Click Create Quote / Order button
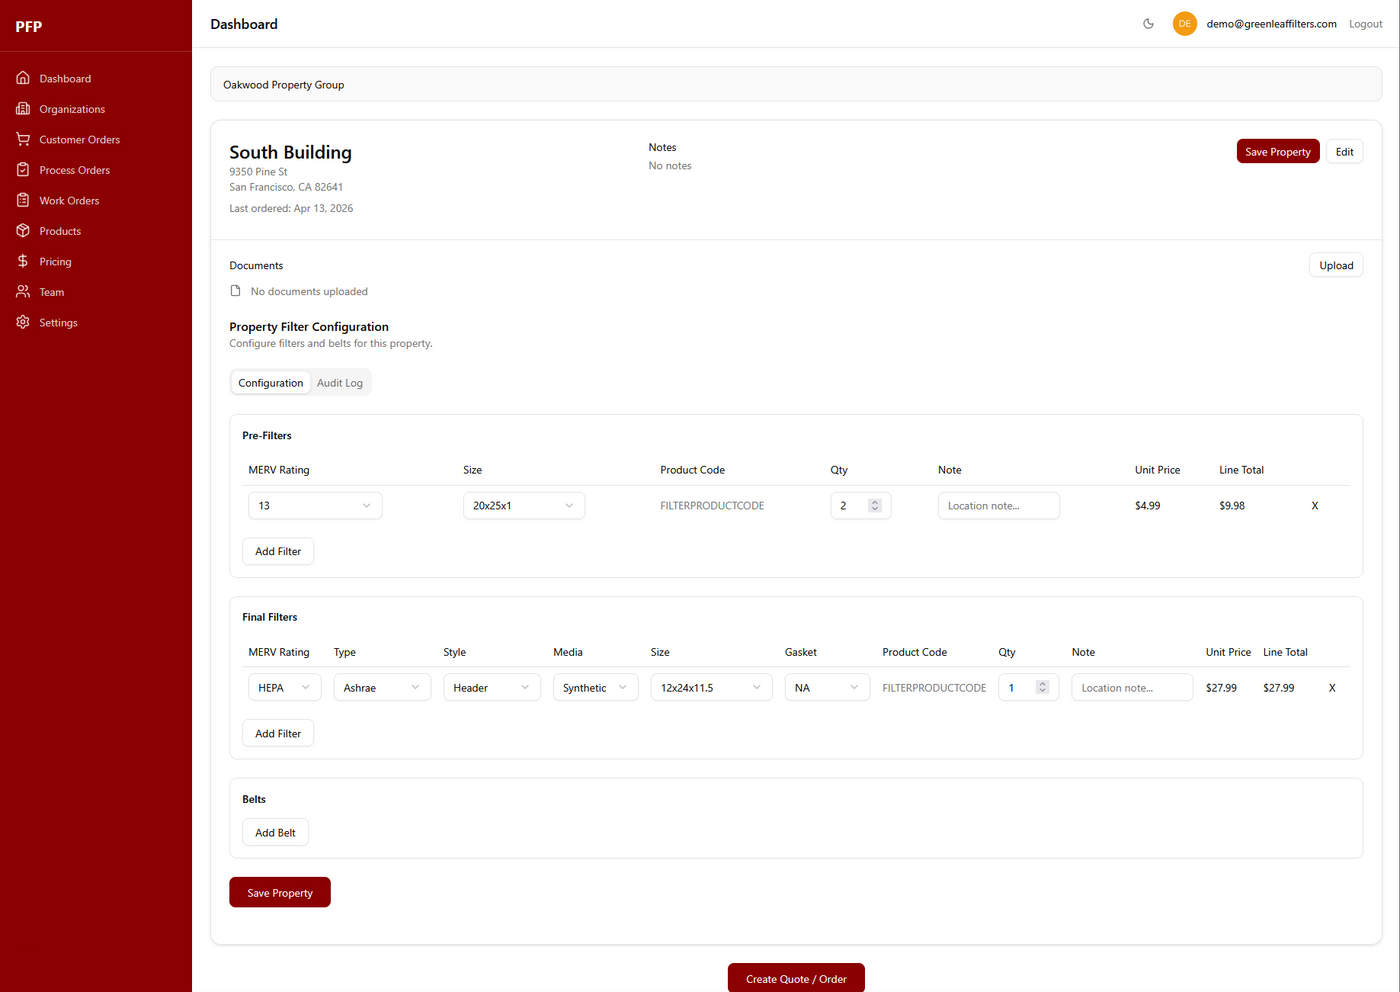Screen dimensions: 1400x992 (796, 978)
